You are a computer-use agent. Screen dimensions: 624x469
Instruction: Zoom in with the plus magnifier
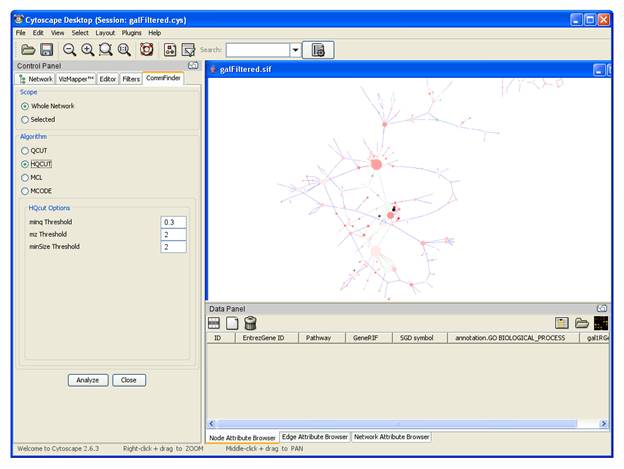point(88,50)
